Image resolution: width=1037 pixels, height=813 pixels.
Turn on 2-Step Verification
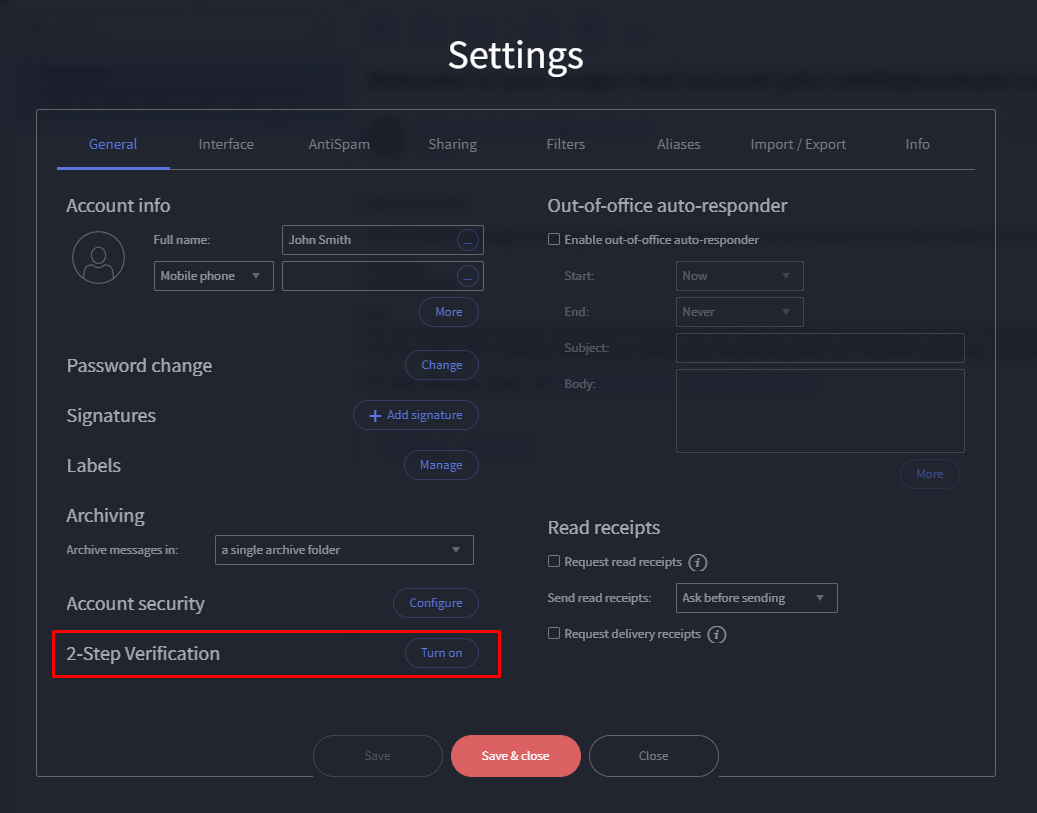[x=441, y=653]
